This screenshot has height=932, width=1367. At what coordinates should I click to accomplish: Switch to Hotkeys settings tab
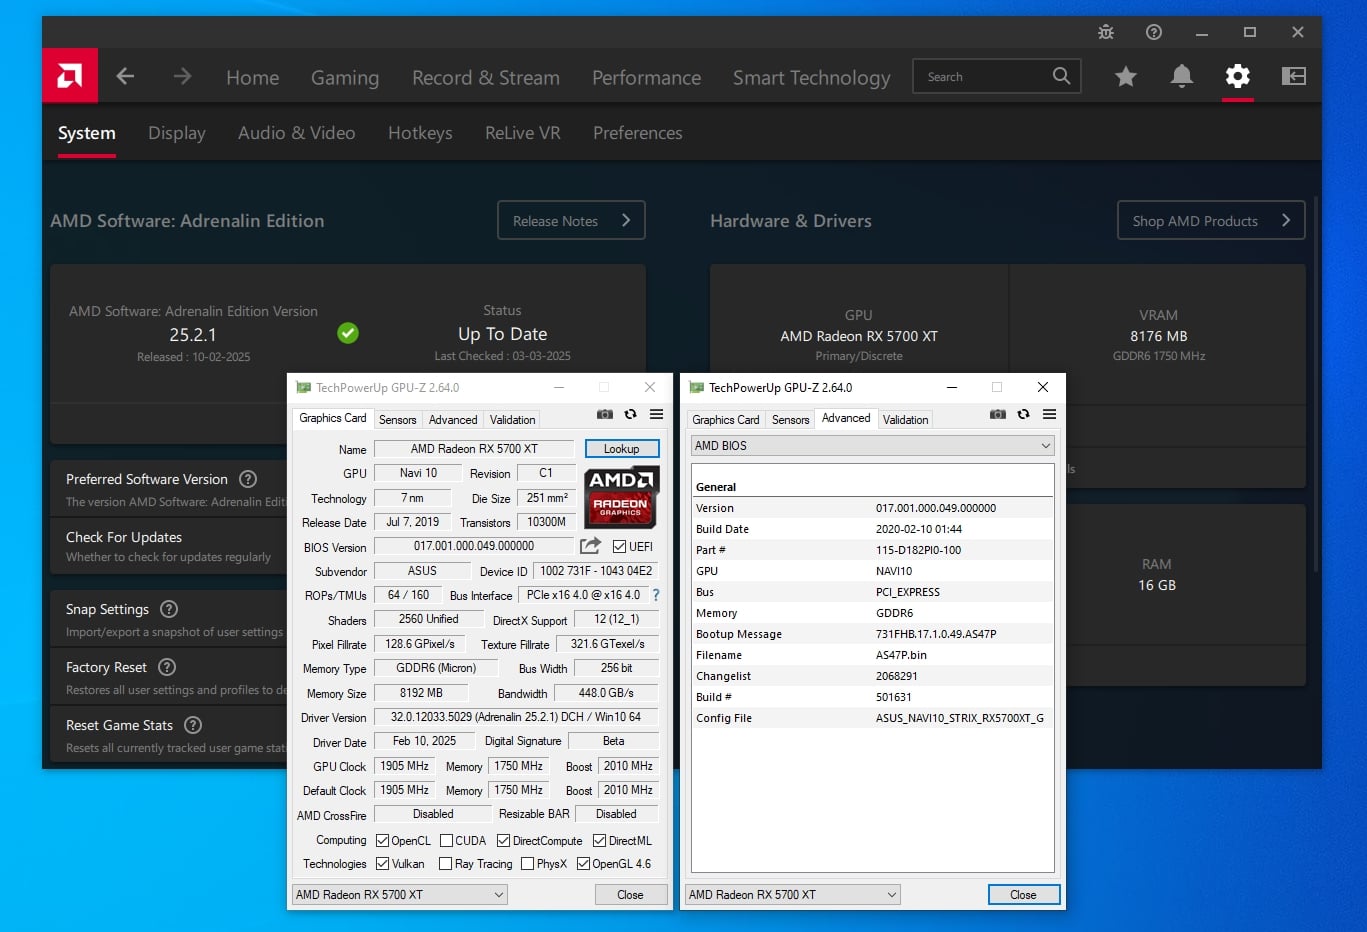coord(420,133)
